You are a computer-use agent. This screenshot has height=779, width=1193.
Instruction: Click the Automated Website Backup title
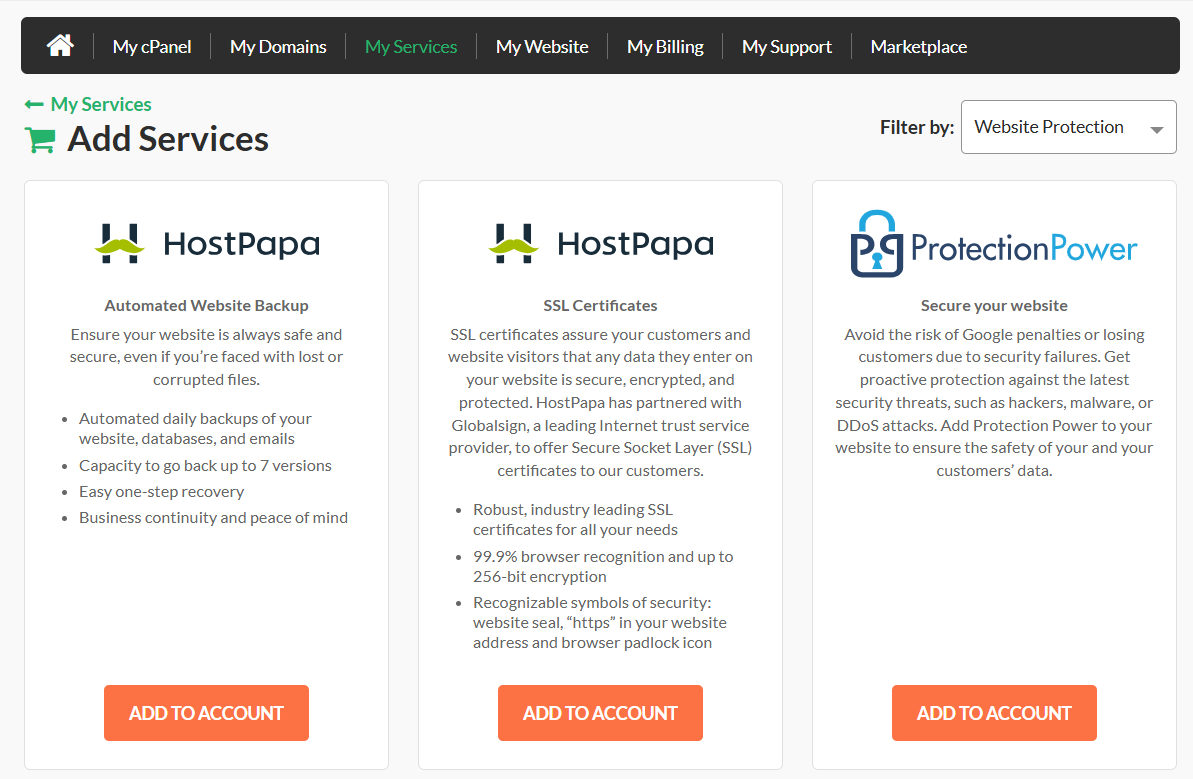coord(207,306)
